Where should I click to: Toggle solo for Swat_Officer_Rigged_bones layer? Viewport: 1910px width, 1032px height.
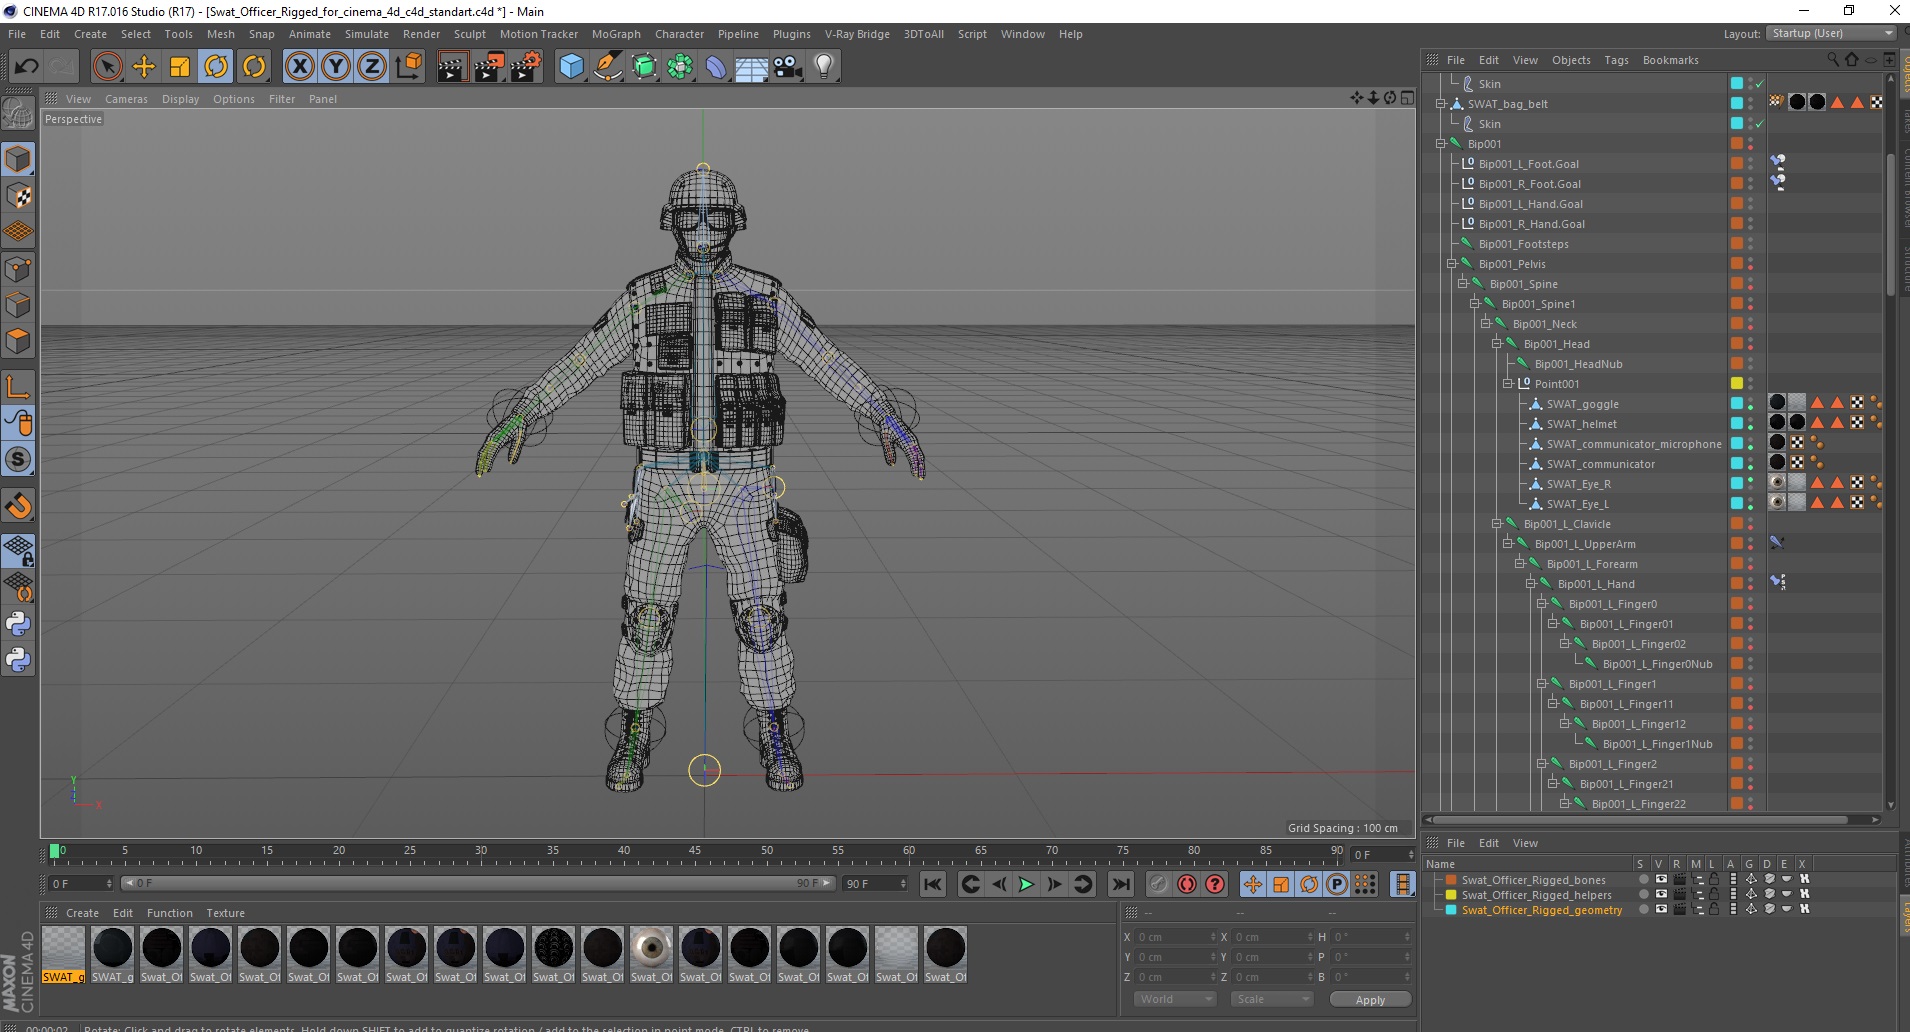point(1643,880)
